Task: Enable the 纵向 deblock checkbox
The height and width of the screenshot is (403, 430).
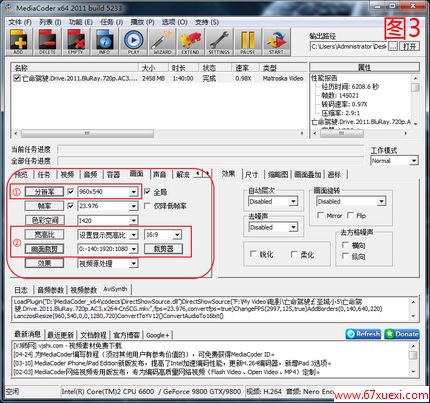Action: [x=345, y=256]
